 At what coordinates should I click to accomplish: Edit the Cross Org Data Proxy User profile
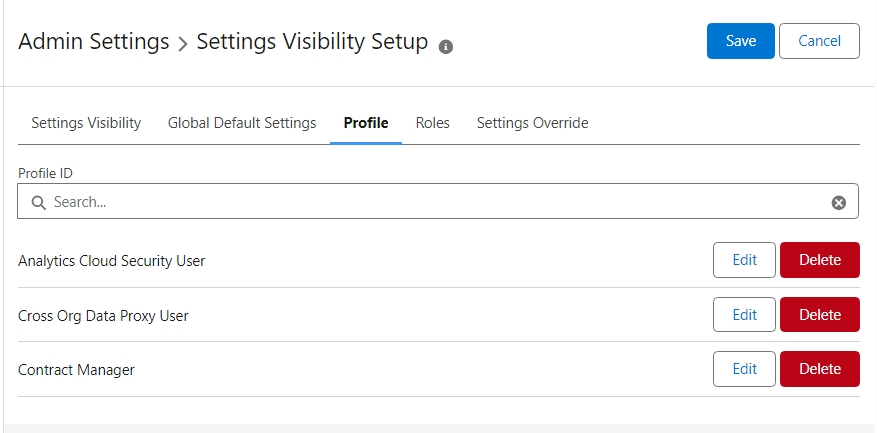point(744,315)
